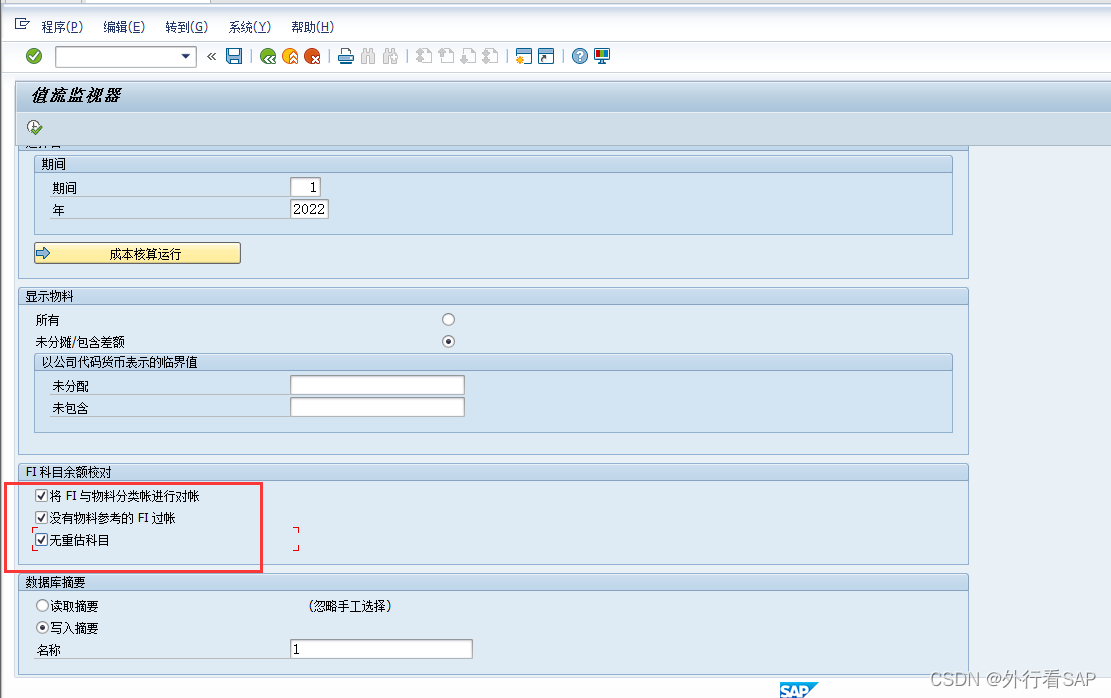This screenshot has width=1111, height=698.
Task: Select the 所有 radio button
Action: [449, 320]
